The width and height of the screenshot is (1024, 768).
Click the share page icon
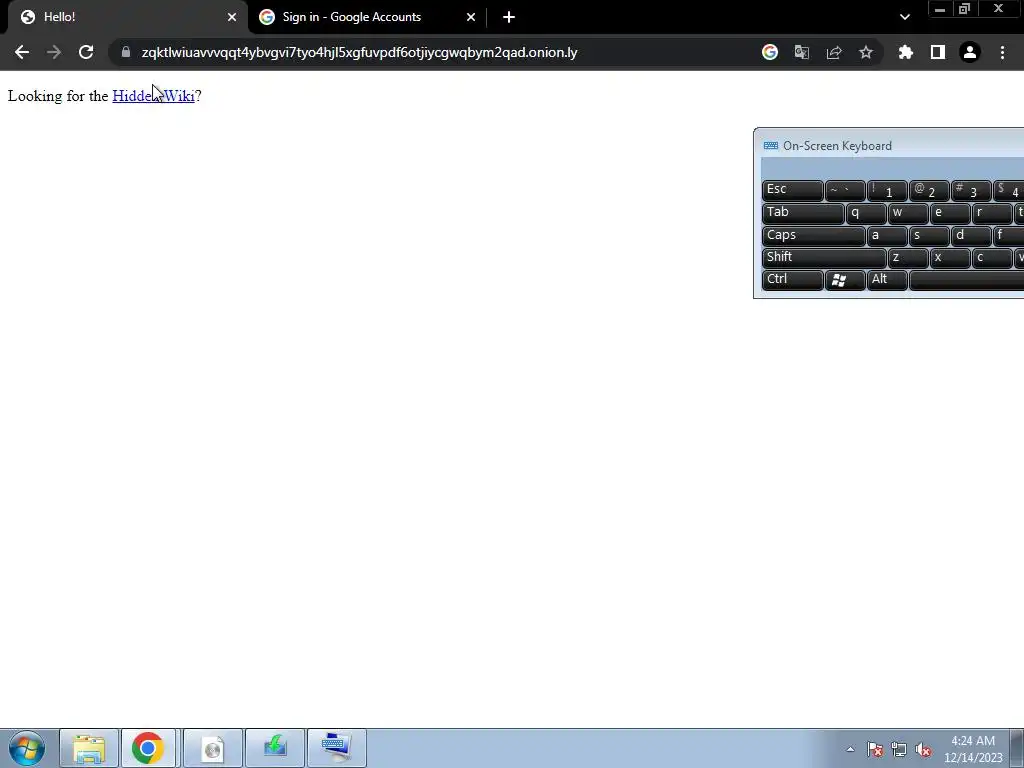pyautogui.click(x=834, y=52)
